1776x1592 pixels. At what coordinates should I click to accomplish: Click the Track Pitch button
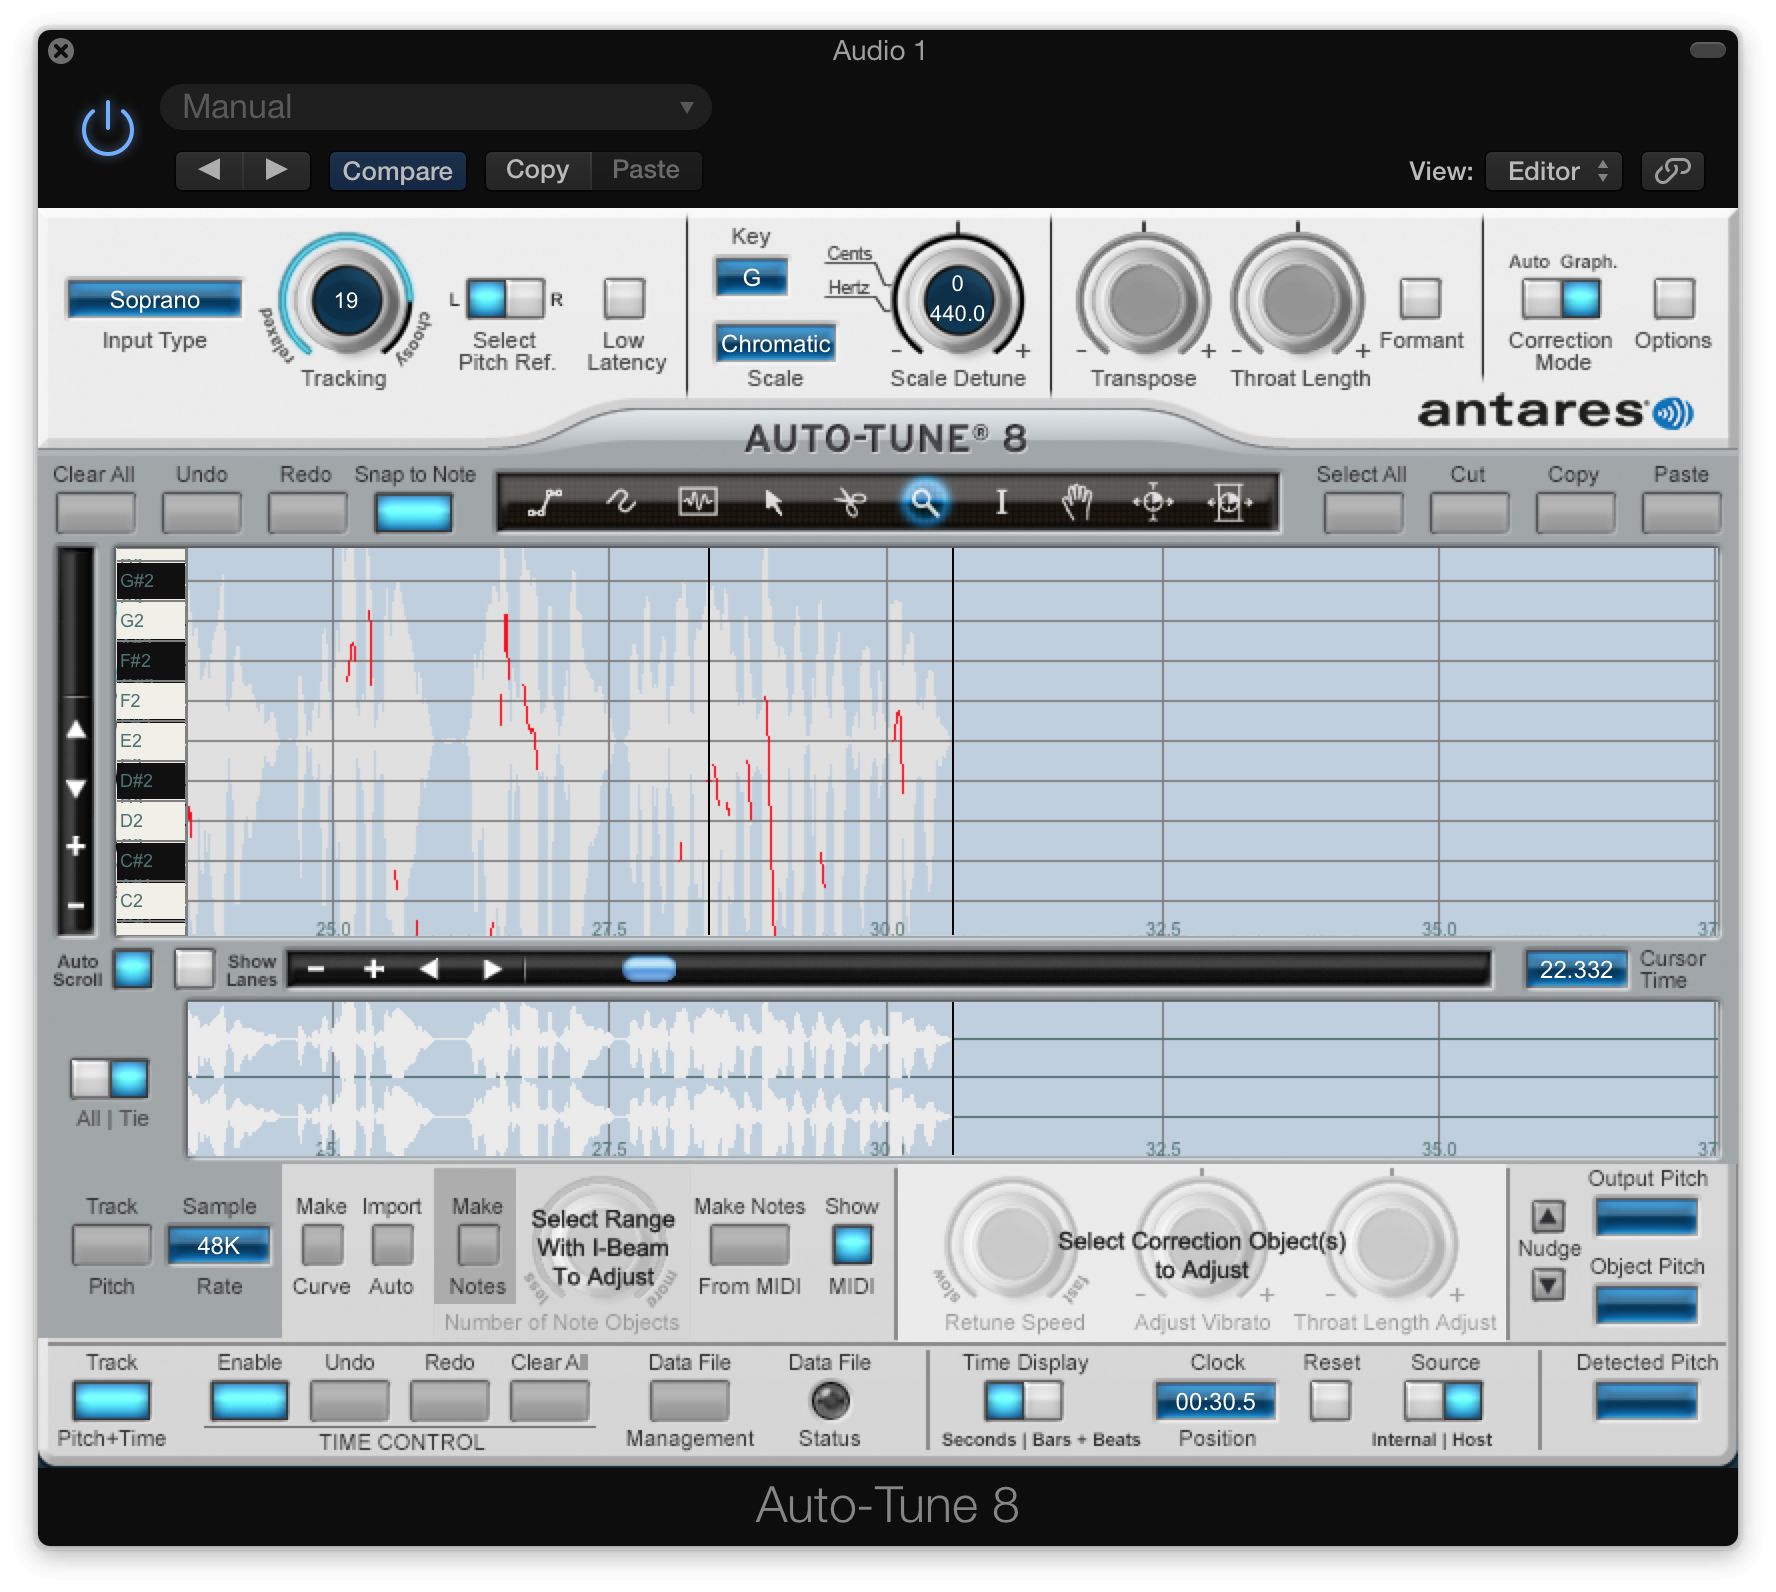coord(111,1245)
